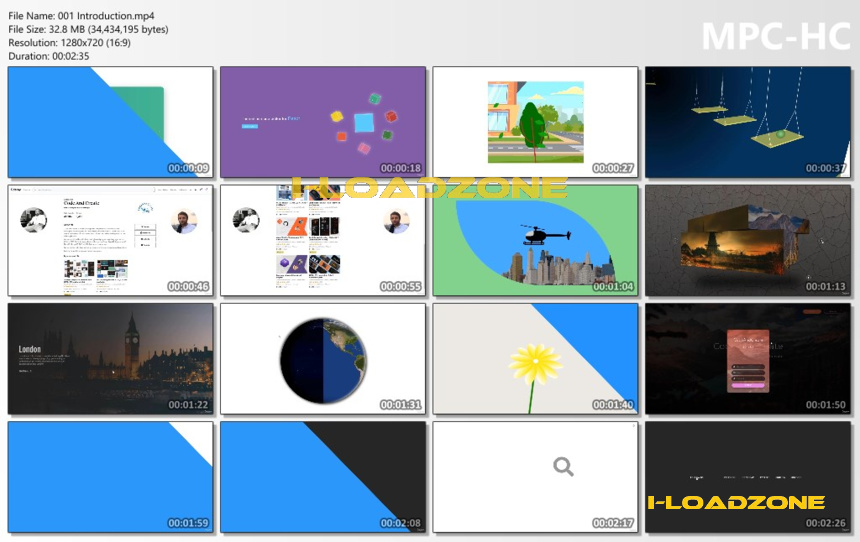Click the black-and-white avatar in the 00:00:46 frame
The width and height of the screenshot is (860, 542).
tap(33, 220)
